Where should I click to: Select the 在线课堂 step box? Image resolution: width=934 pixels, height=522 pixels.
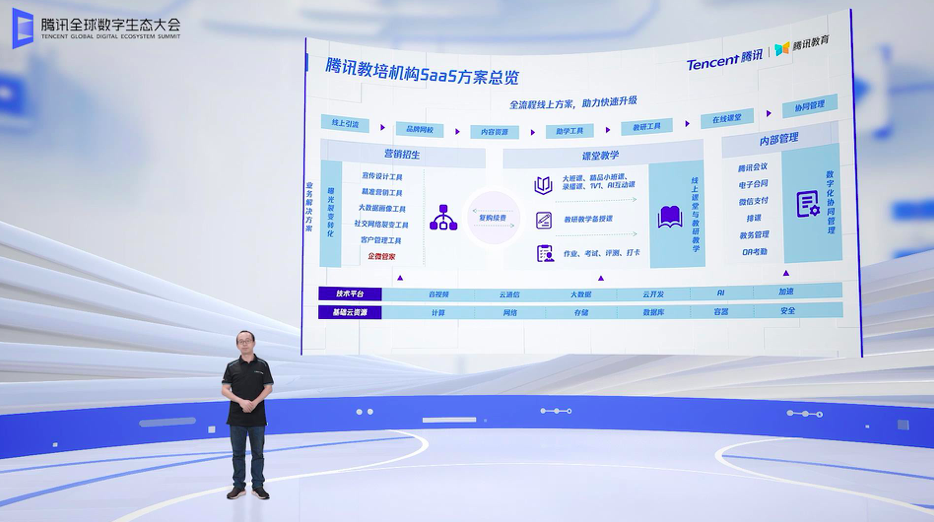(x=726, y=118)
